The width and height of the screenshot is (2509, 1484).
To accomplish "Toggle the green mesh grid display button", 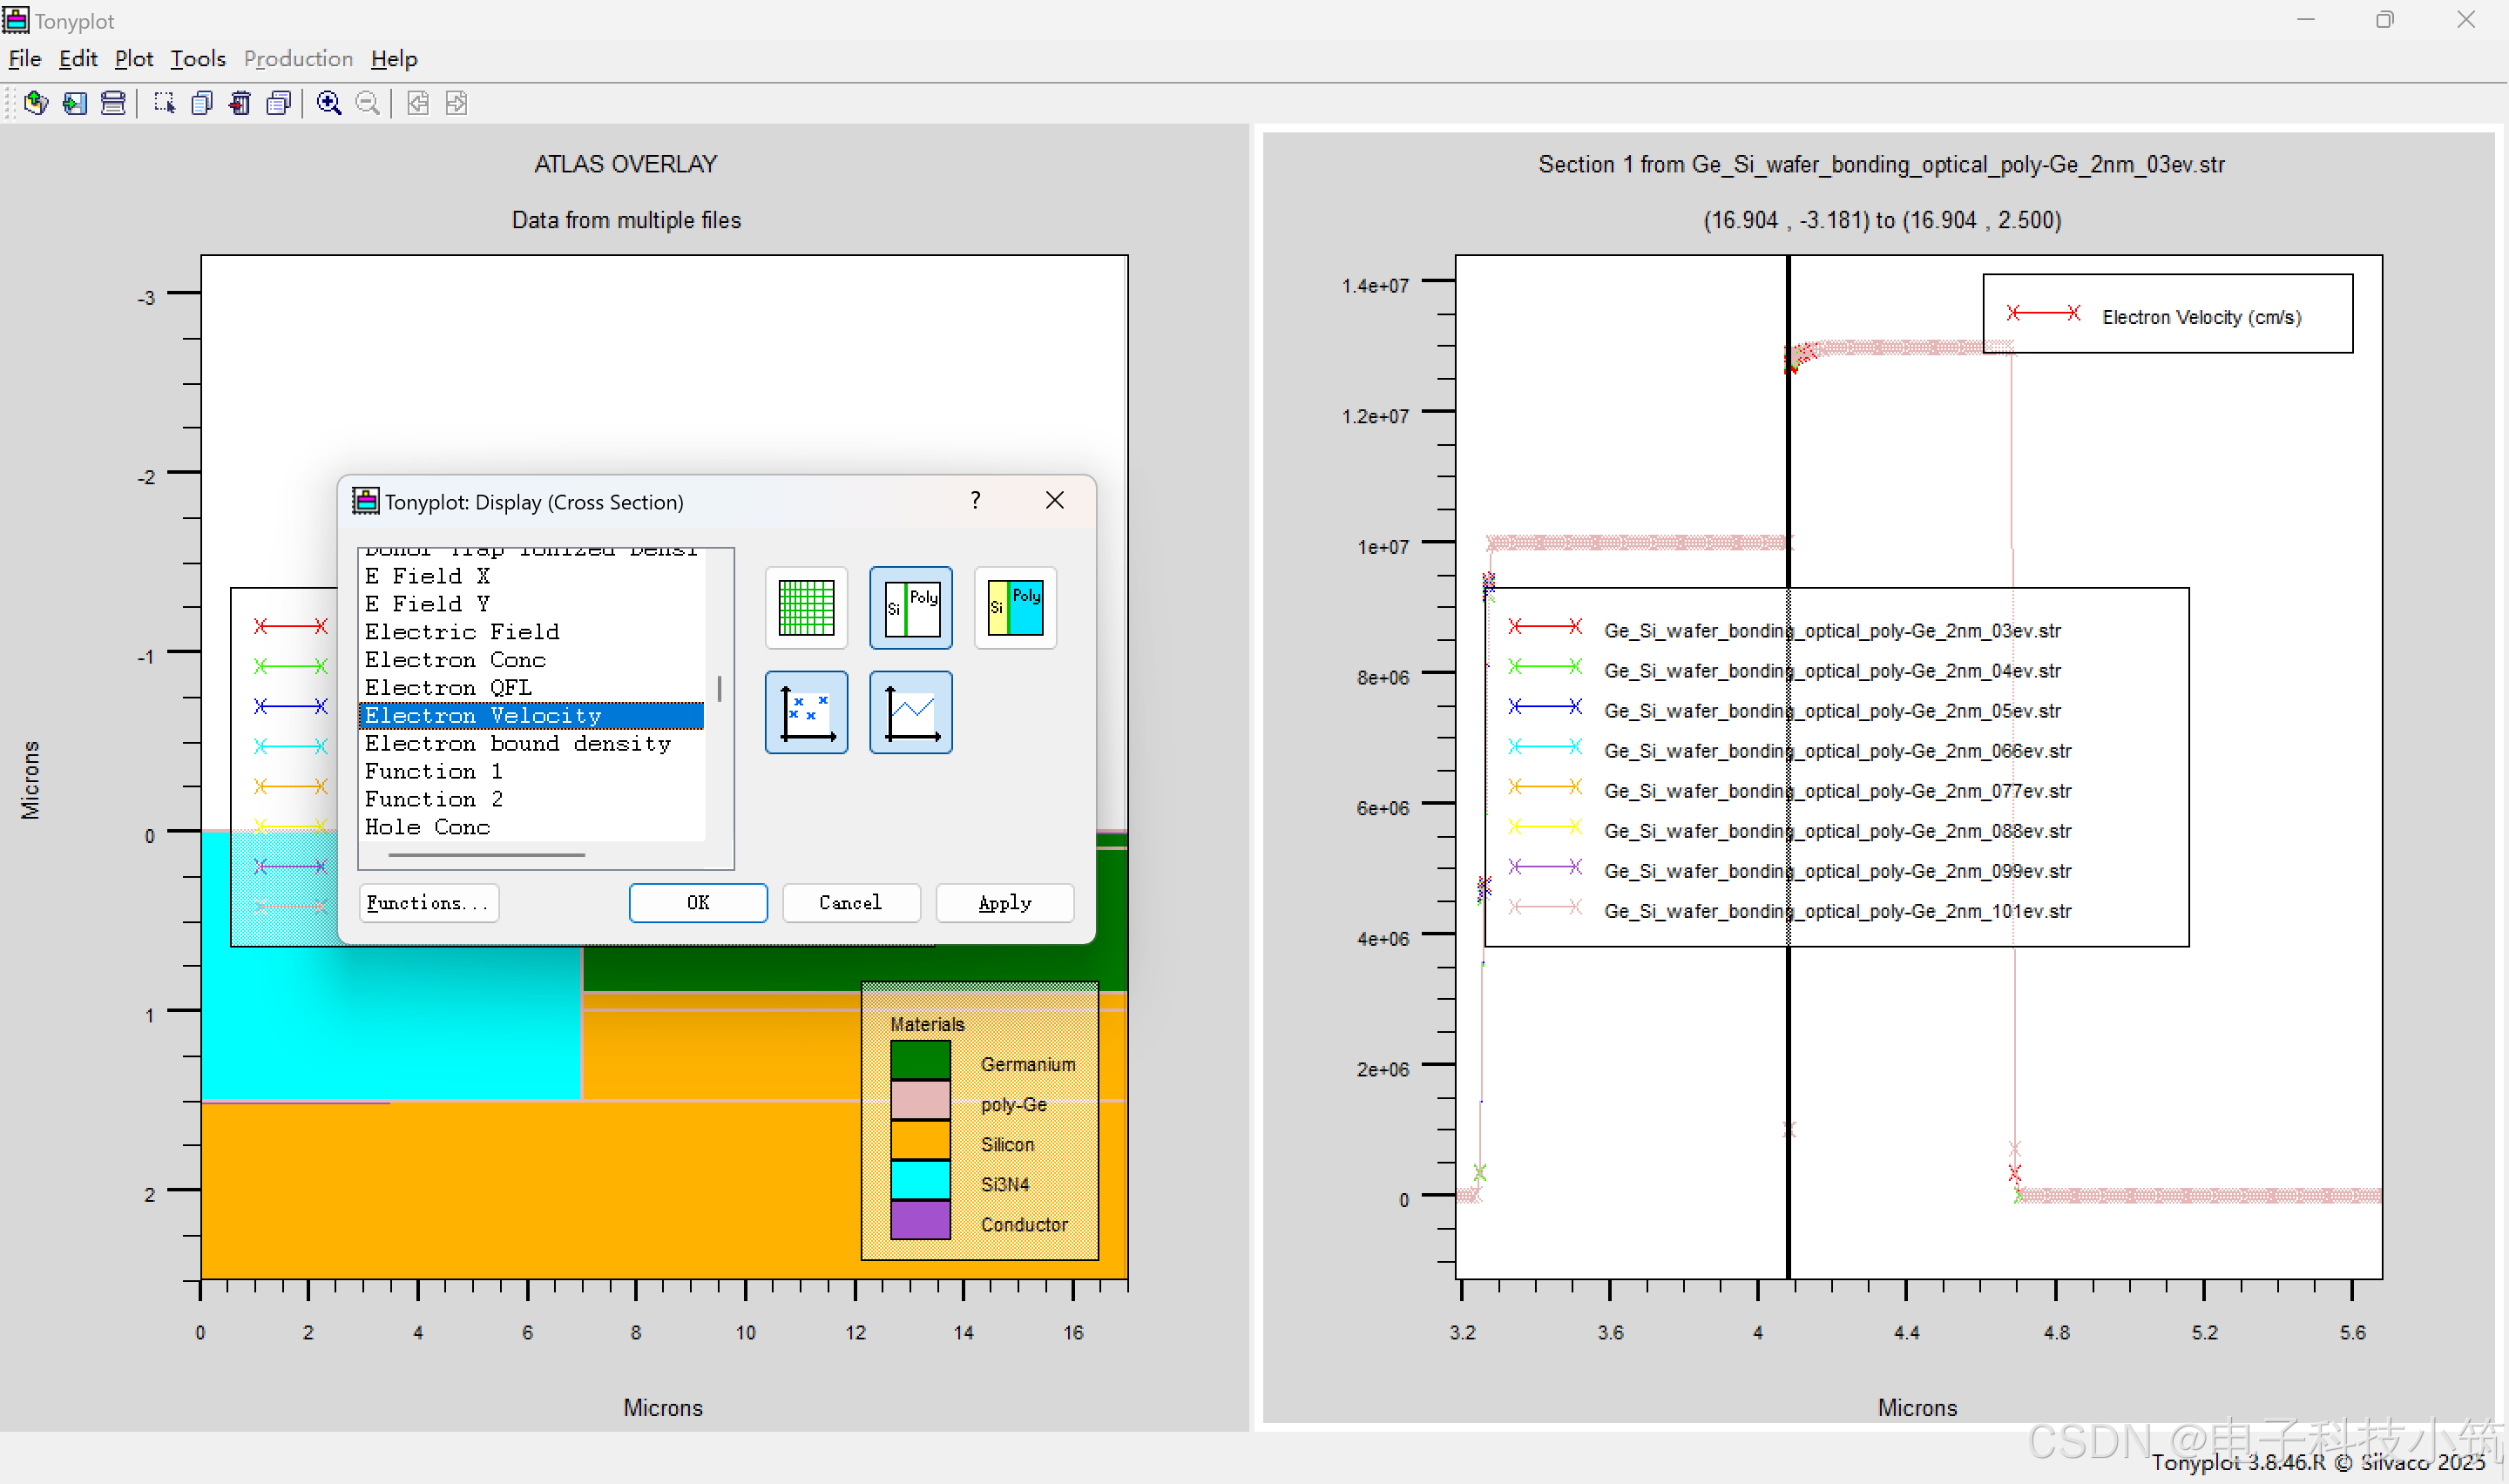I will (806, 608).
